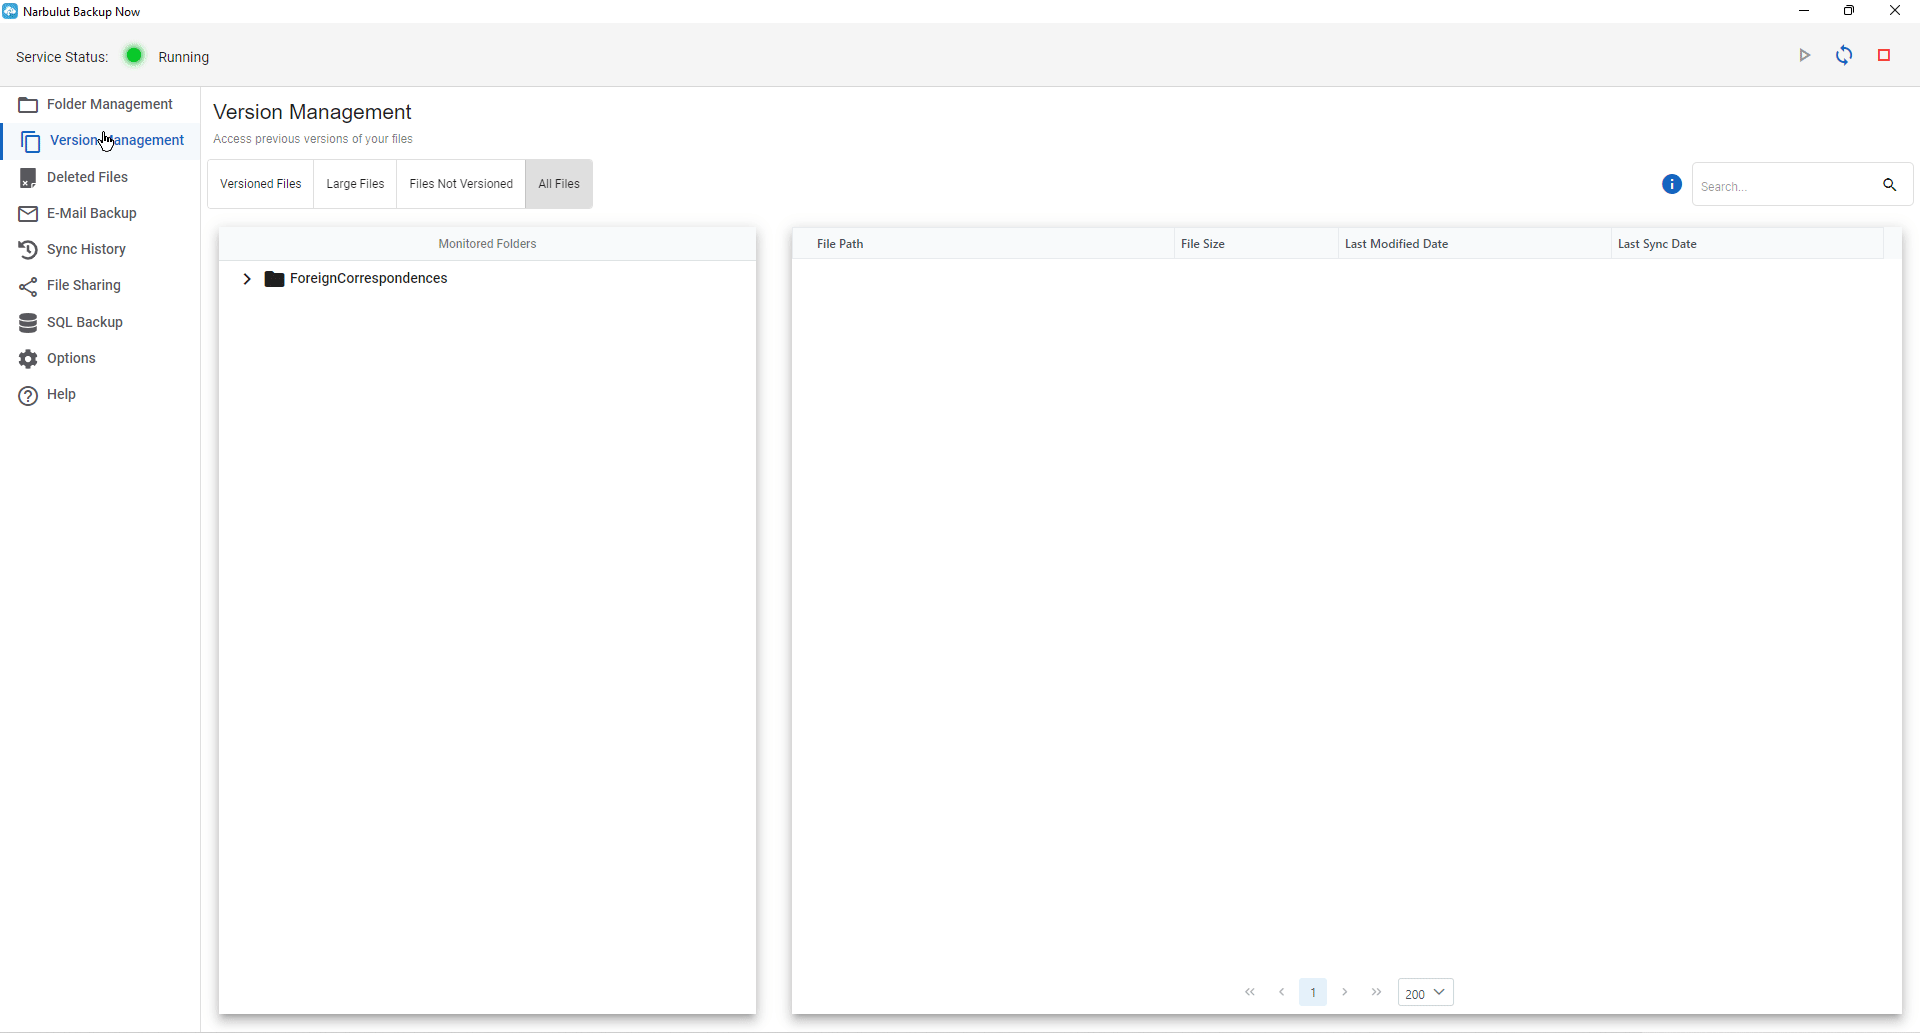Open Folder Management in the sidebar
1920x1033 pixels.
[x=100, y=104]
